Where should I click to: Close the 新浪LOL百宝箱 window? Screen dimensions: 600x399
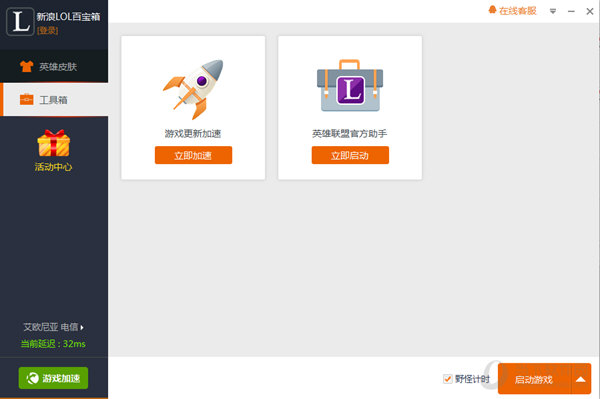(x=590, y=11)
